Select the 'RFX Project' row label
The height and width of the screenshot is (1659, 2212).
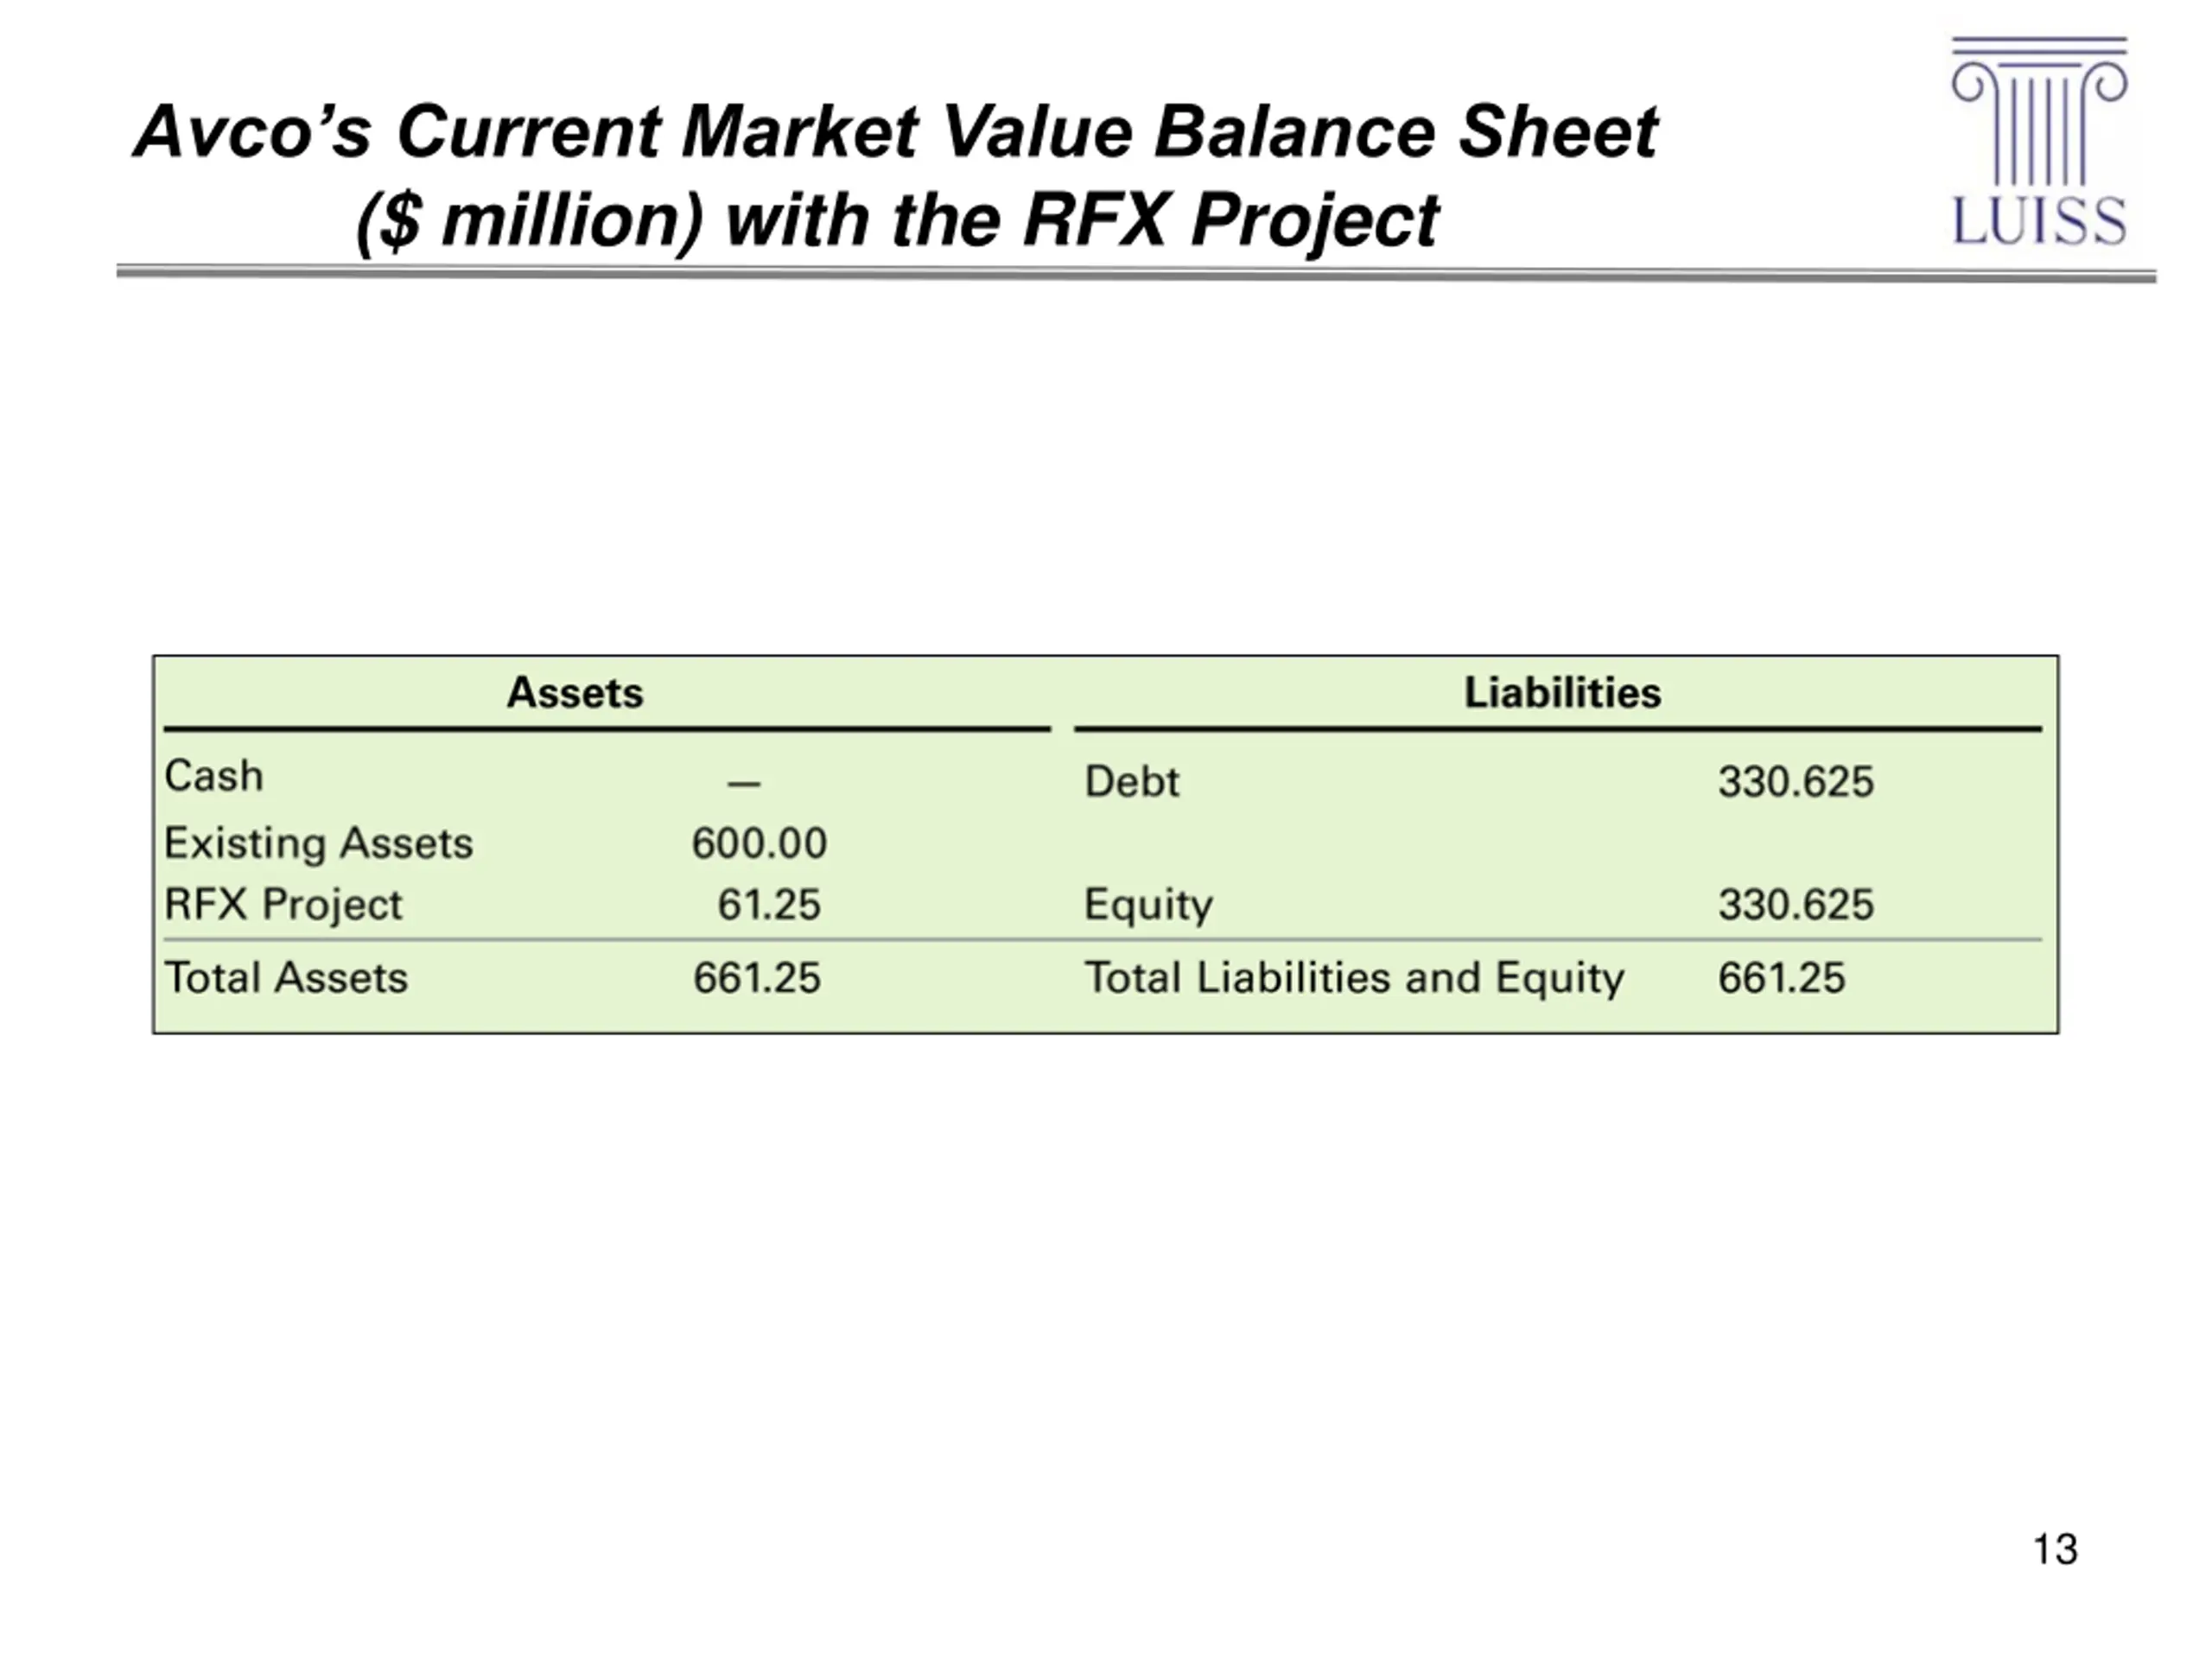click(283, 905)
